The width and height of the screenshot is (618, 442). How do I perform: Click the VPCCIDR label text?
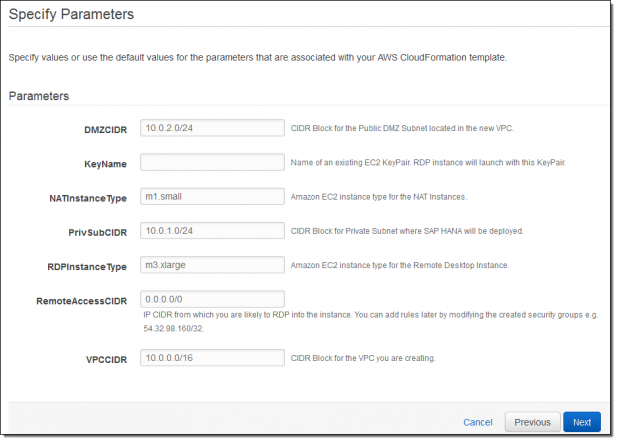pyautogui.click(x=106, y=360)
